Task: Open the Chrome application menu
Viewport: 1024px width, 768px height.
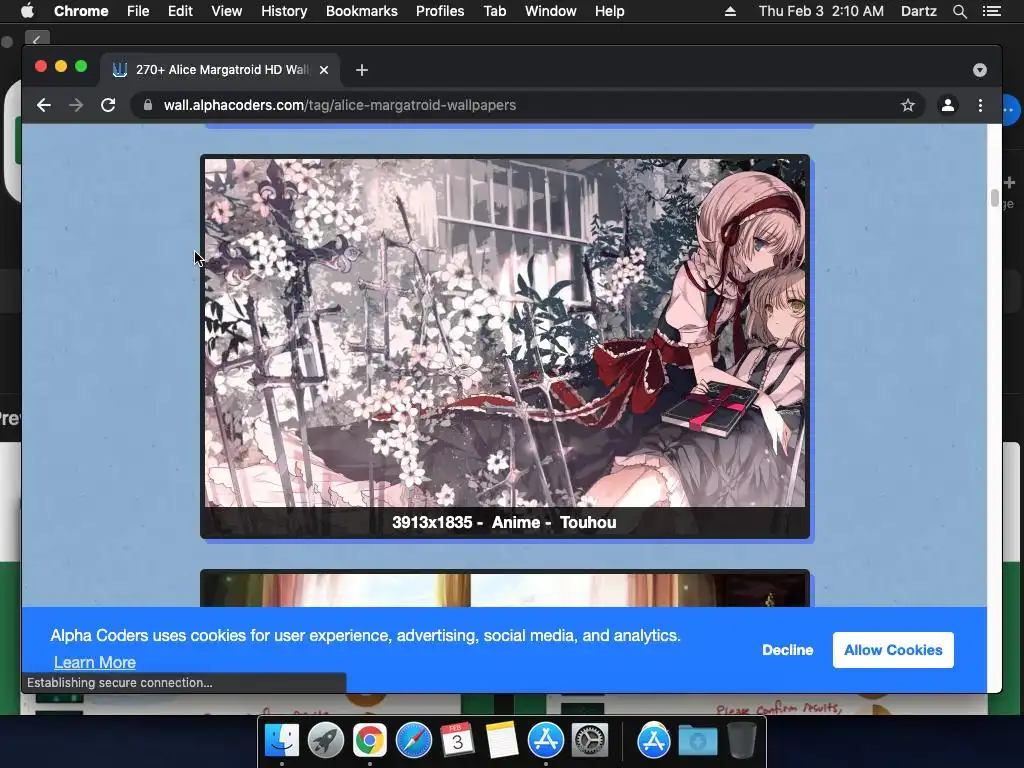Action: pos(81,11)
